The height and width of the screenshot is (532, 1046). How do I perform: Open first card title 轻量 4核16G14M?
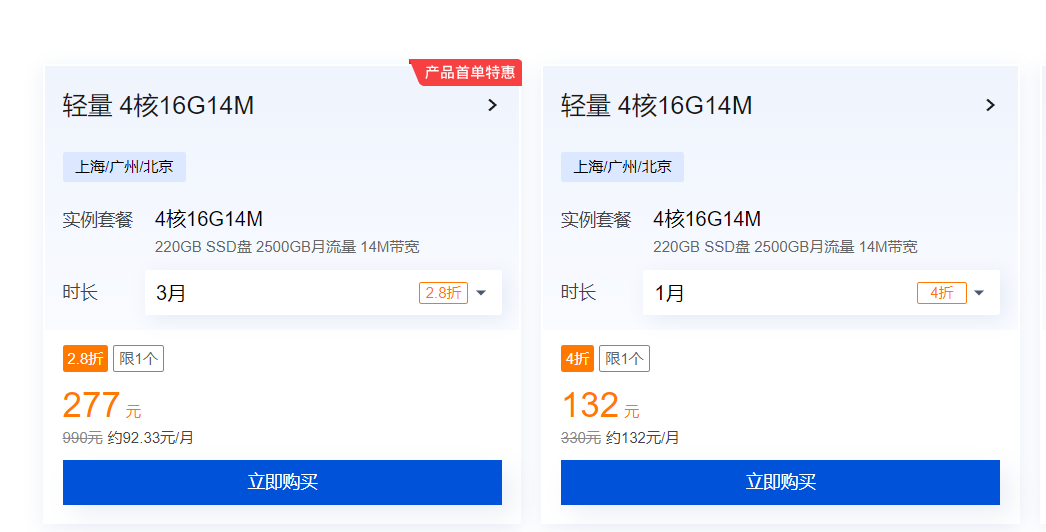(158, 105)
